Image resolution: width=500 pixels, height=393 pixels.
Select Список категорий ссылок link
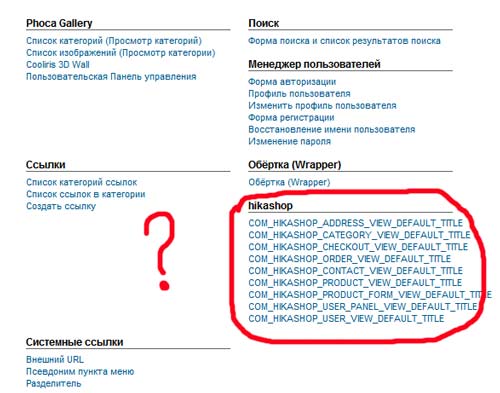click(x=82, y=182)
